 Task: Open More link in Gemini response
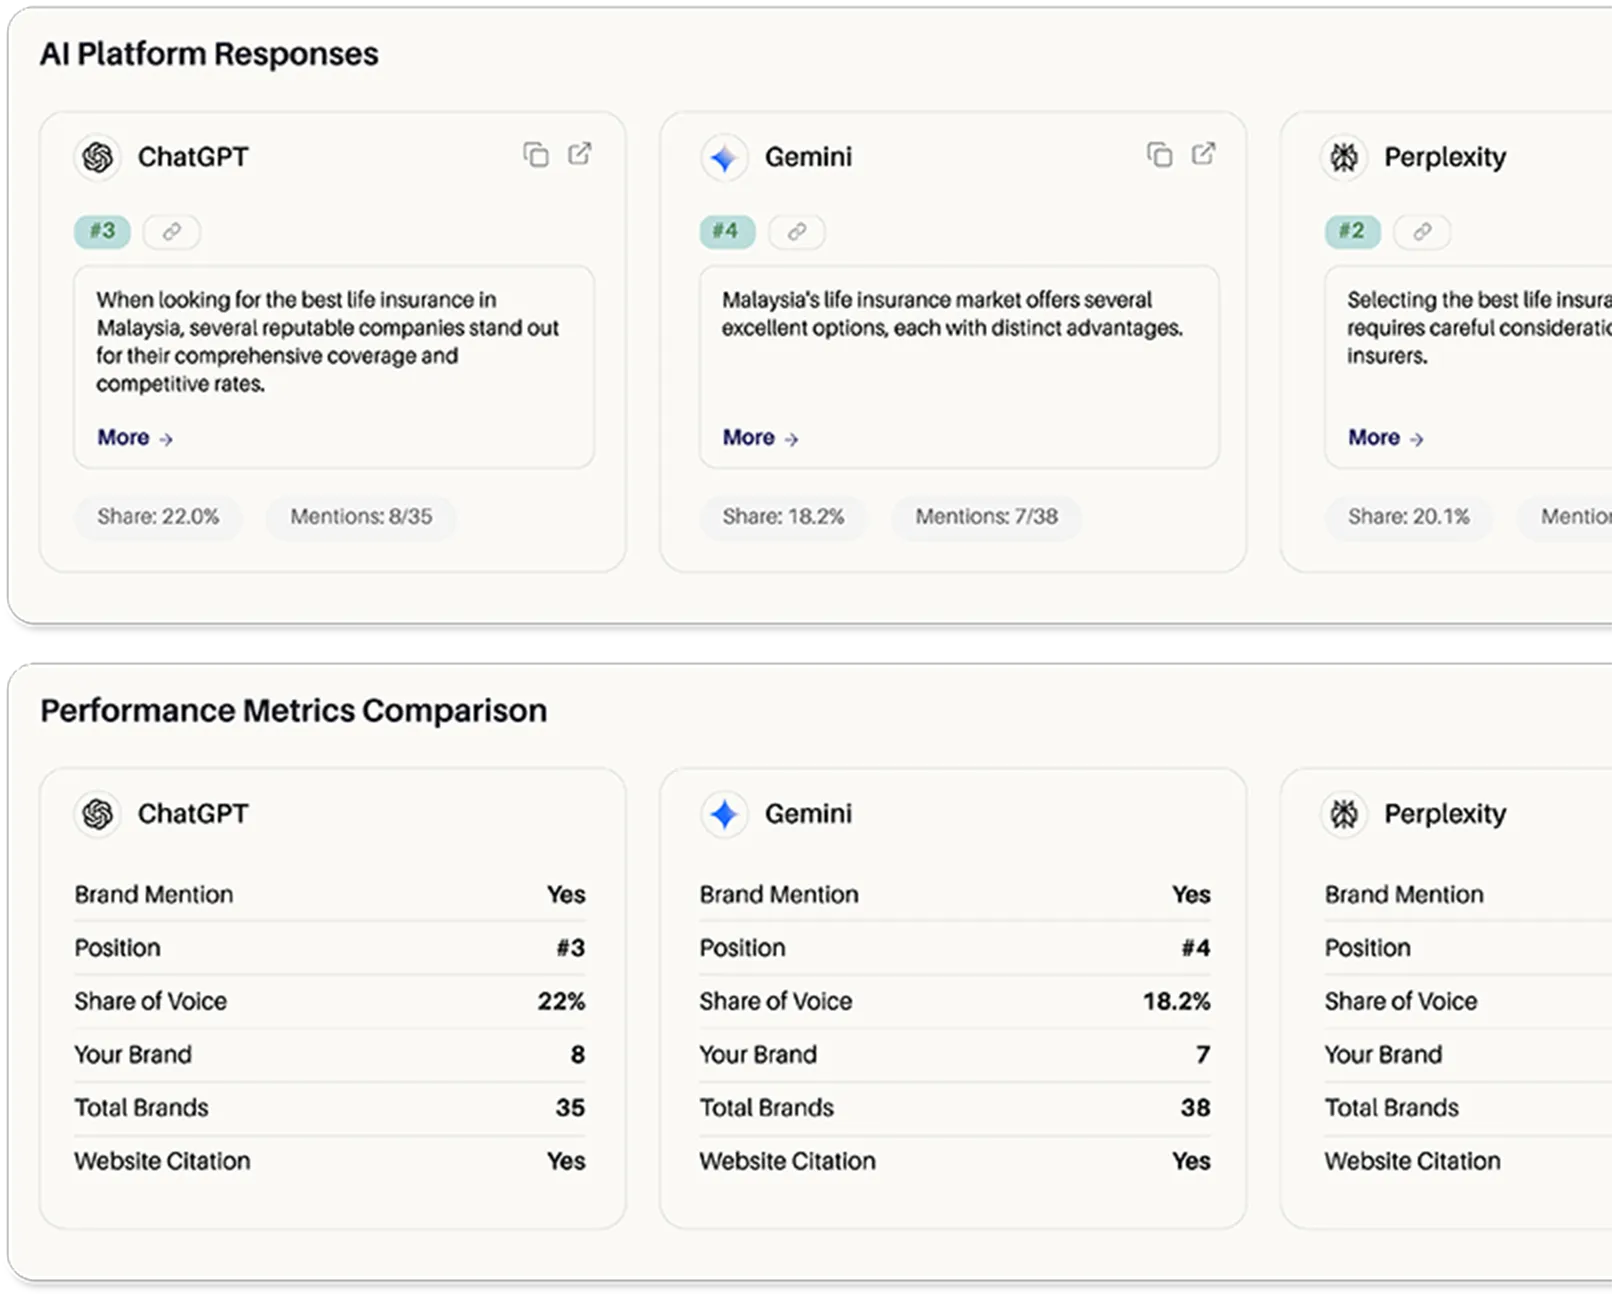pyautogui.click(x=760, y=437)
